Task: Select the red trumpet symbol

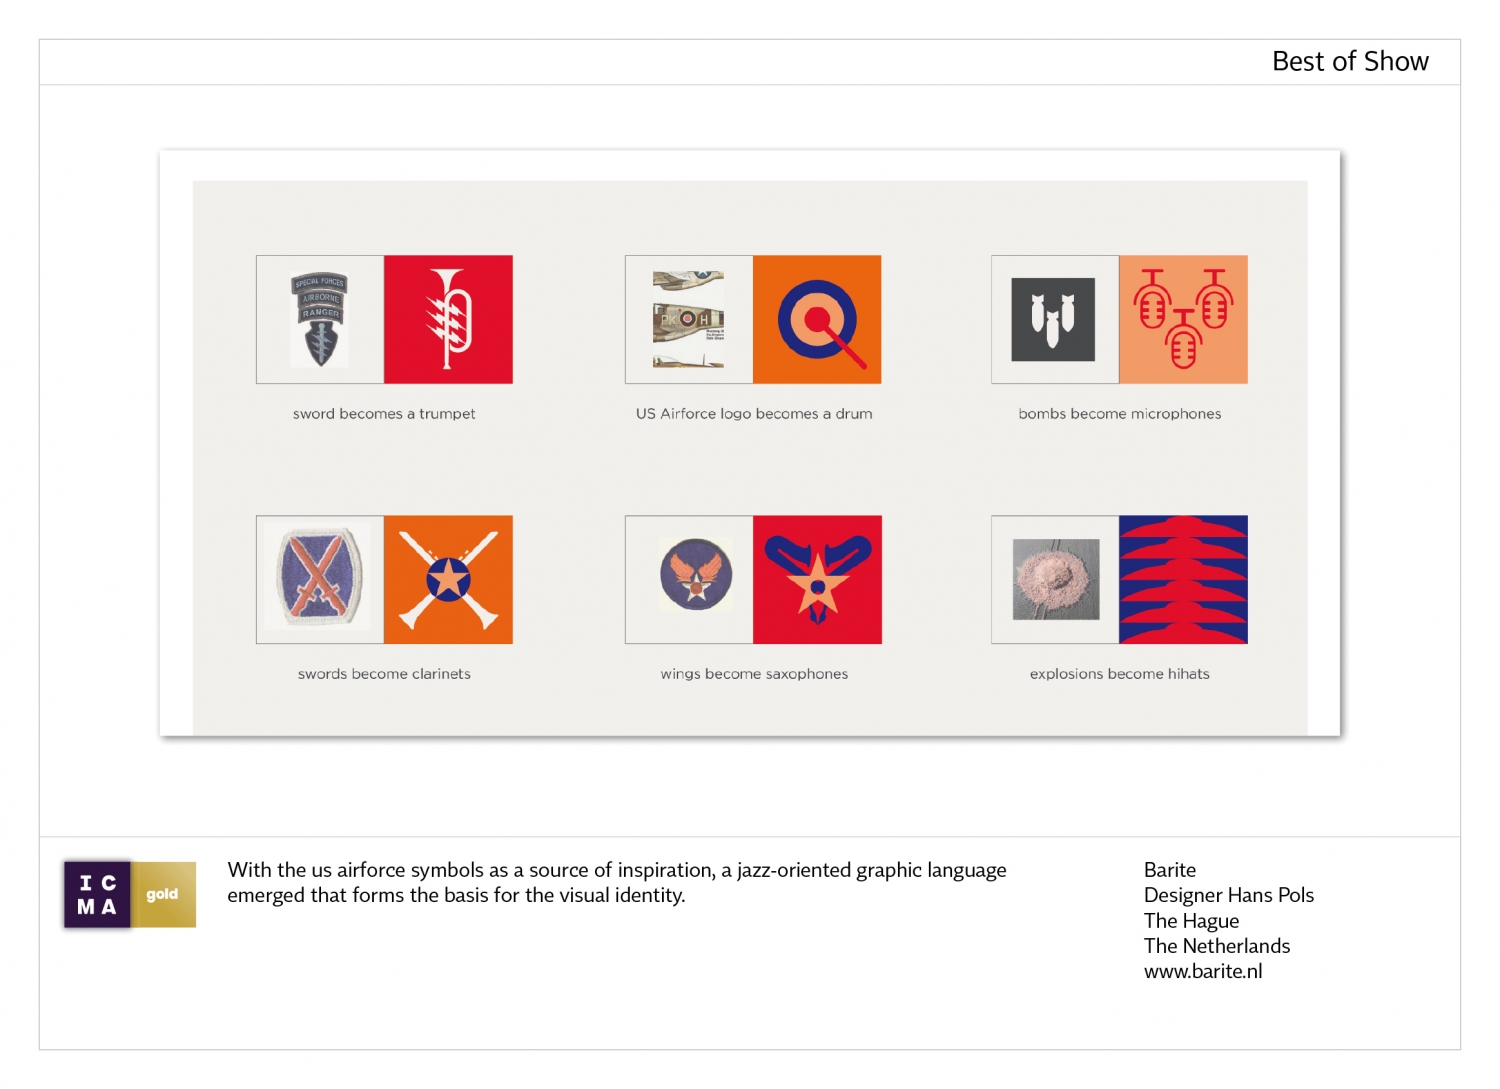Action: 448,319
